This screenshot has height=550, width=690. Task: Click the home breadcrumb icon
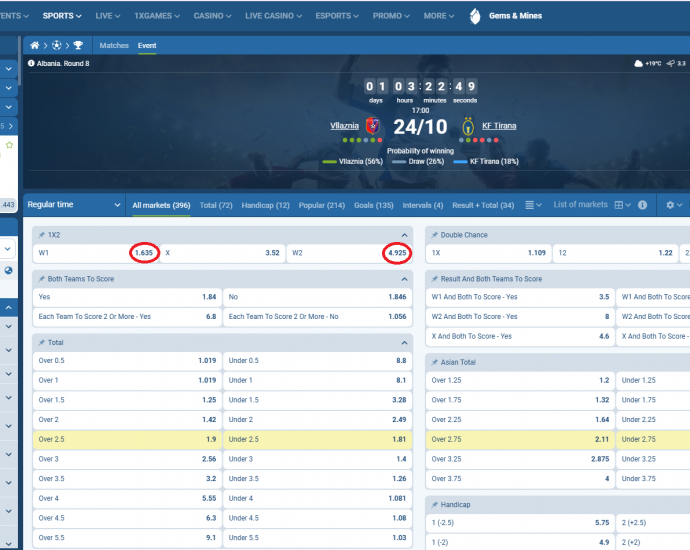(x=34, y=45)
